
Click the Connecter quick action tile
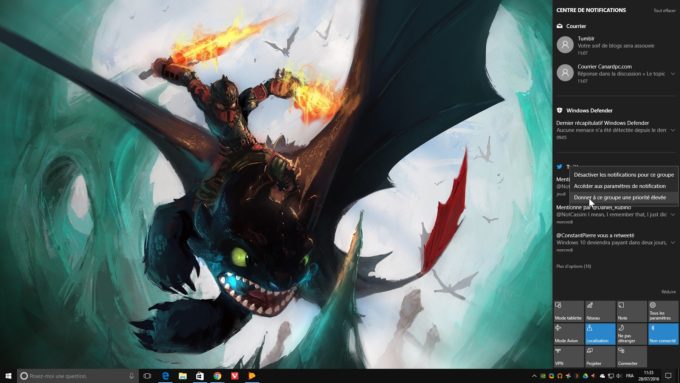pos(631,357)
